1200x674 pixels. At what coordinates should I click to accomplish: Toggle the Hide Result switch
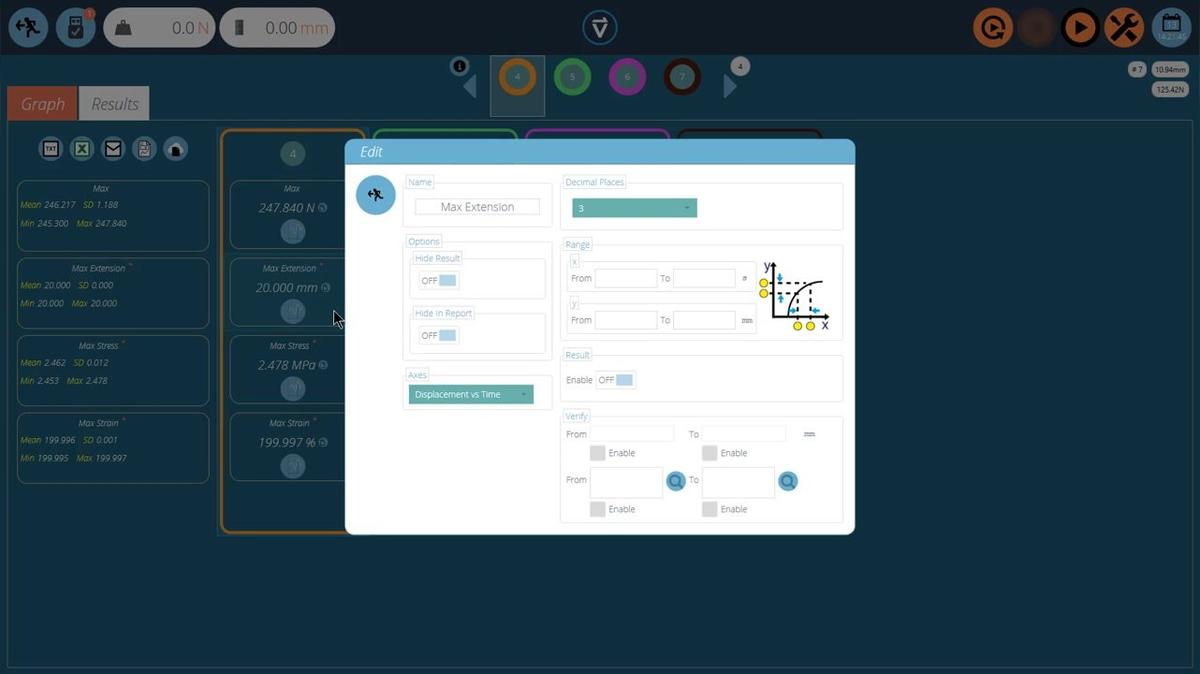pos(439,281)
